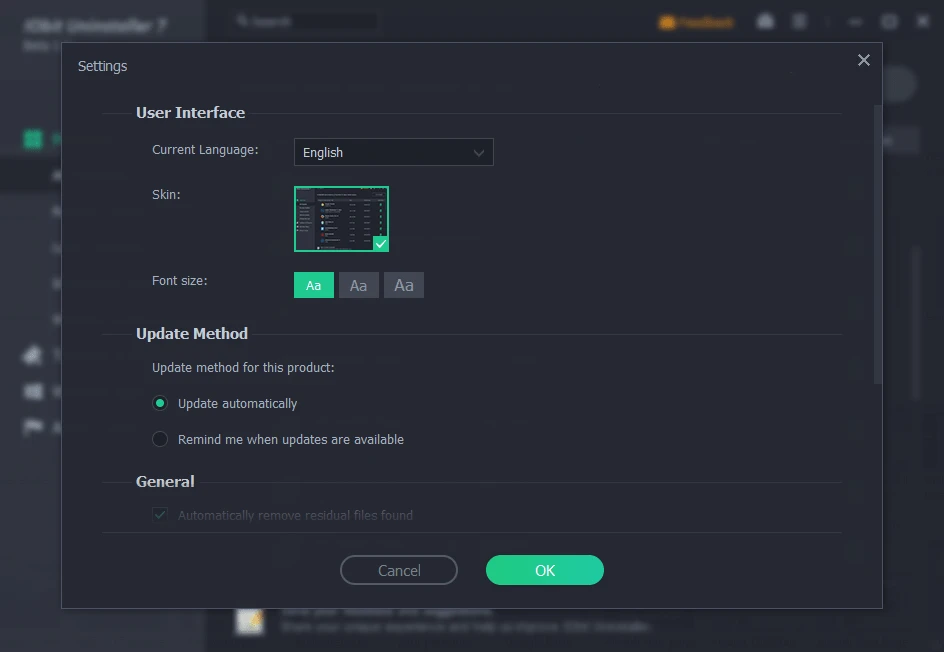
Task: Click the hamburger menu icon in title bar
Action: coord(799,21)
